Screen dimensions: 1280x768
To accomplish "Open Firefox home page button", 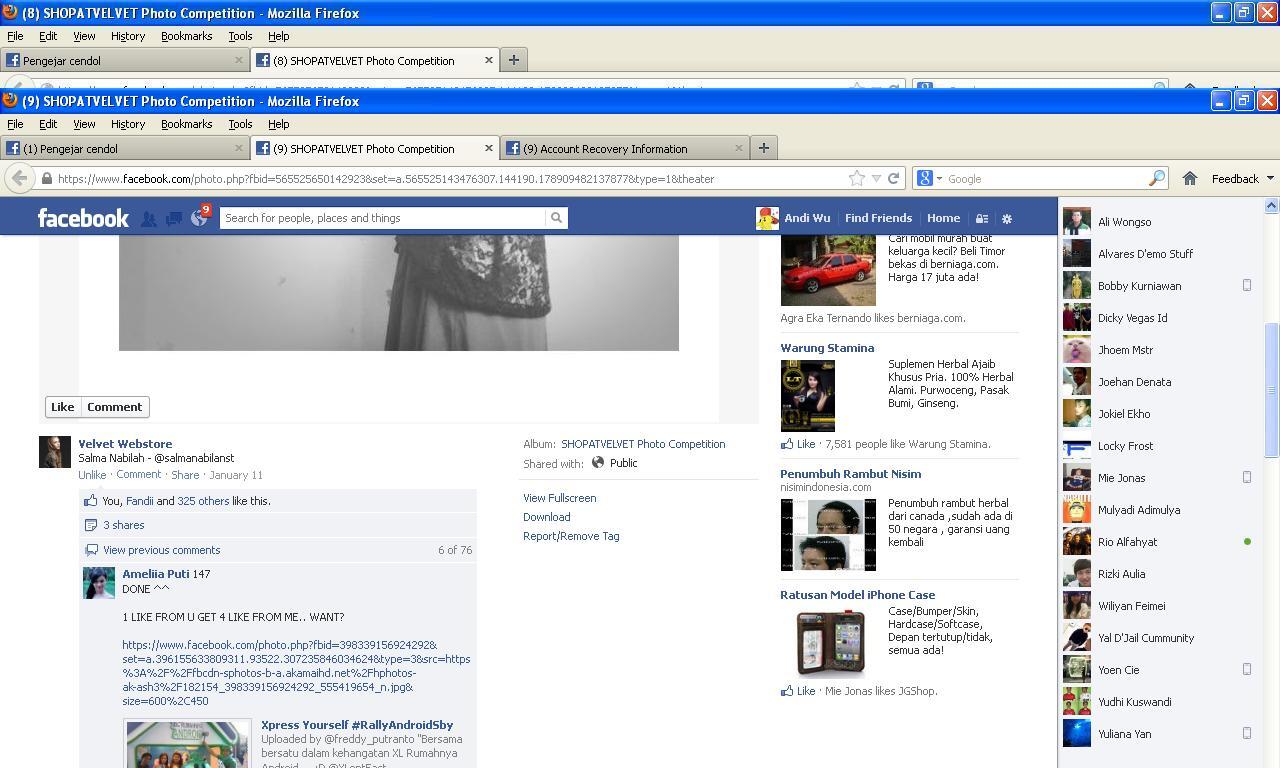I will pyautogui.click(x=1189, y=178).
